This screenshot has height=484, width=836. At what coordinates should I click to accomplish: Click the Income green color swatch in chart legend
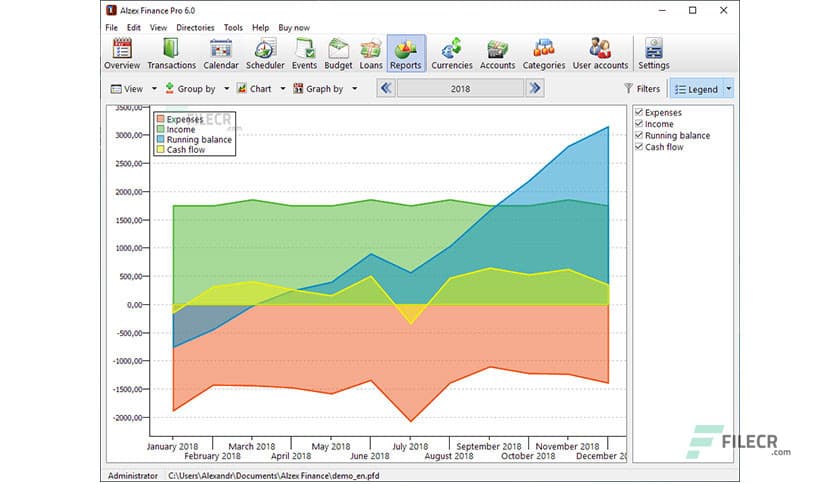[160, 130]
